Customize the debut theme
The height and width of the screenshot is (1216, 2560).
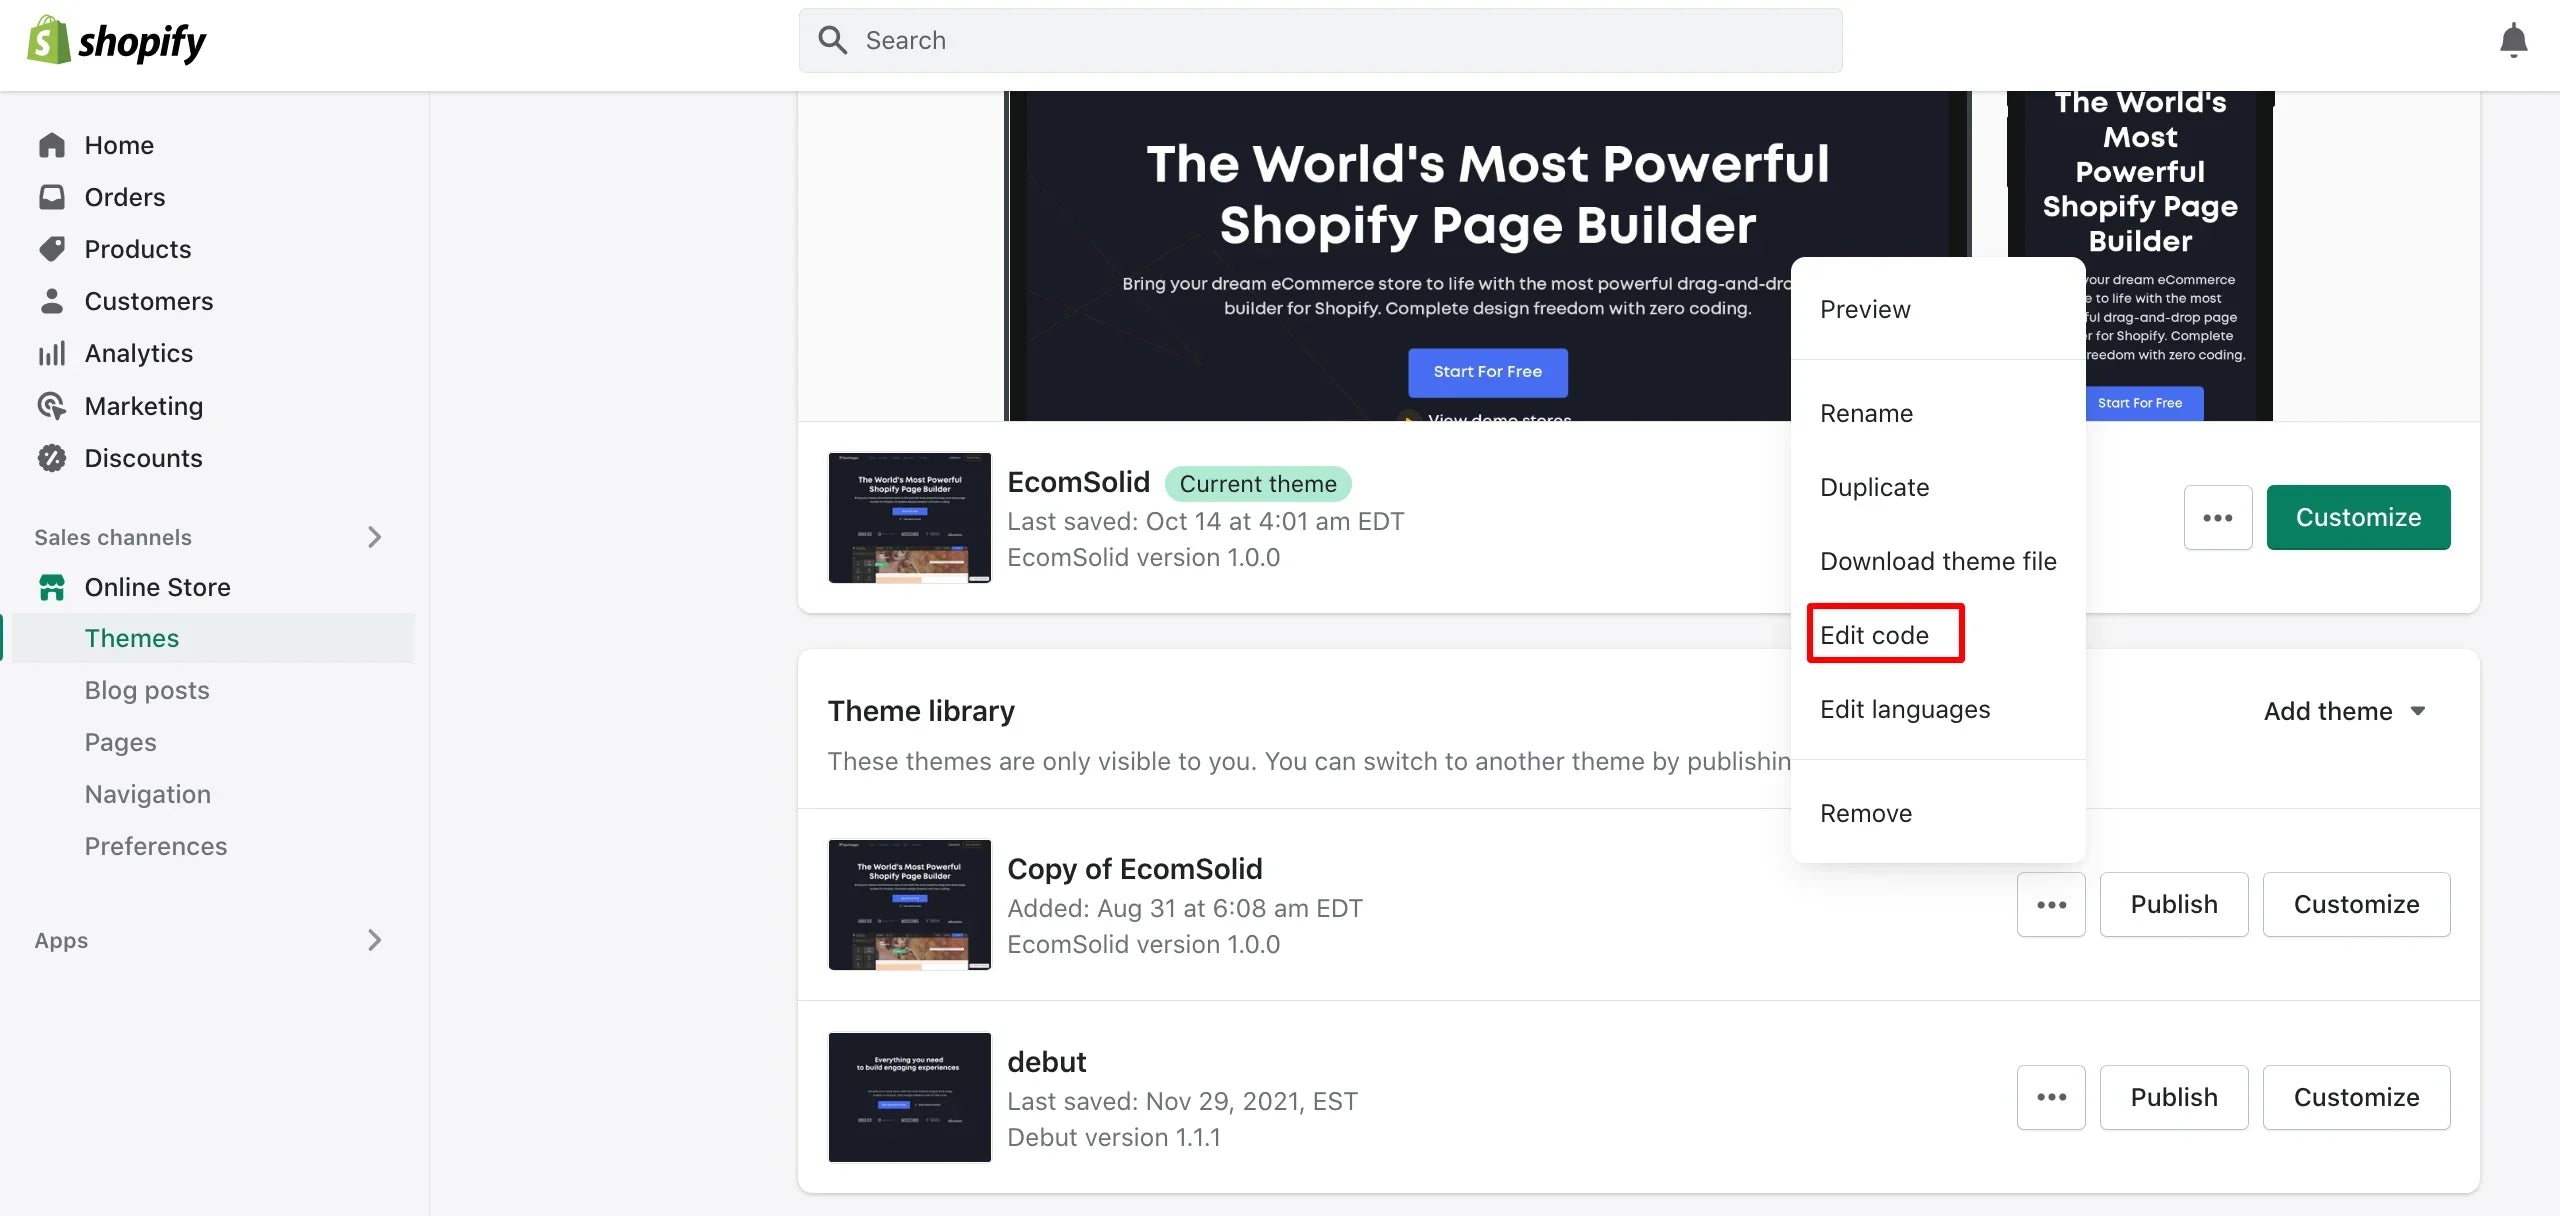[2356, 1097]
